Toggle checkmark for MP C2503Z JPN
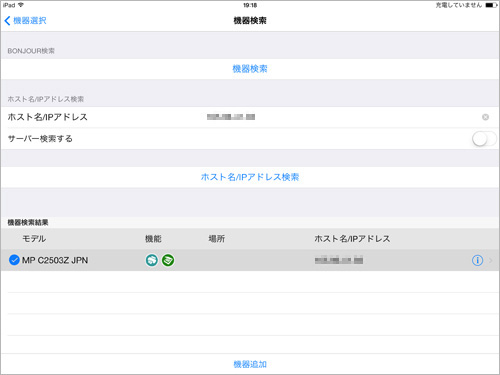Image resolution: width=500 pixels, height=375 pixels. (x=14, y=260)
